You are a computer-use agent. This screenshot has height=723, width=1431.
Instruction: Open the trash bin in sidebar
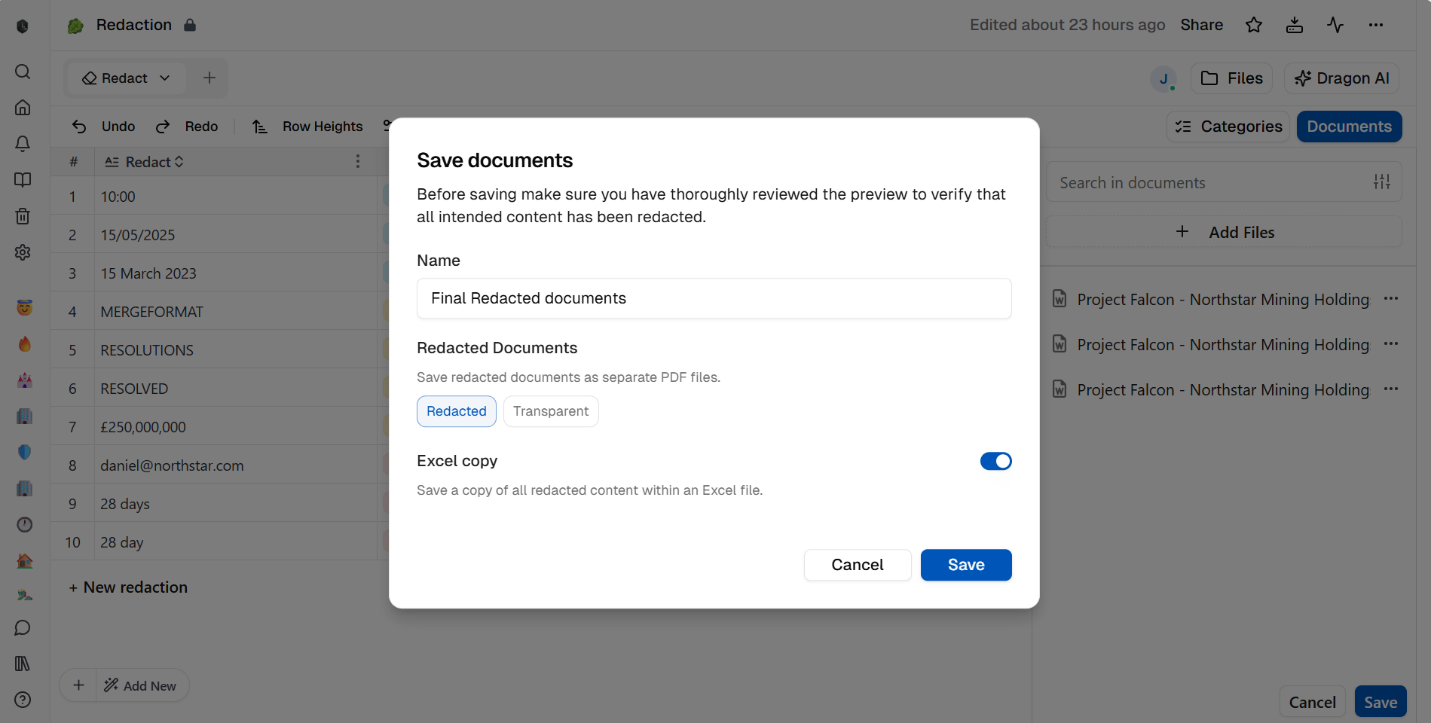tap(23, 216)
